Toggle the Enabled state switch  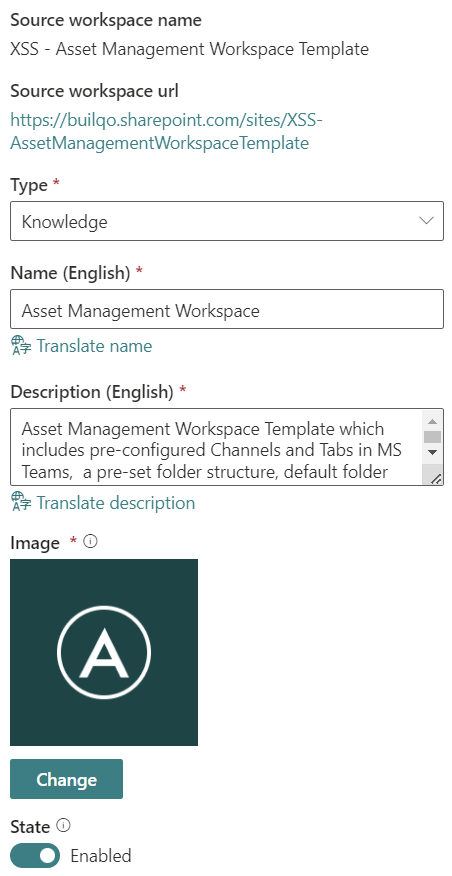point(35,855)
